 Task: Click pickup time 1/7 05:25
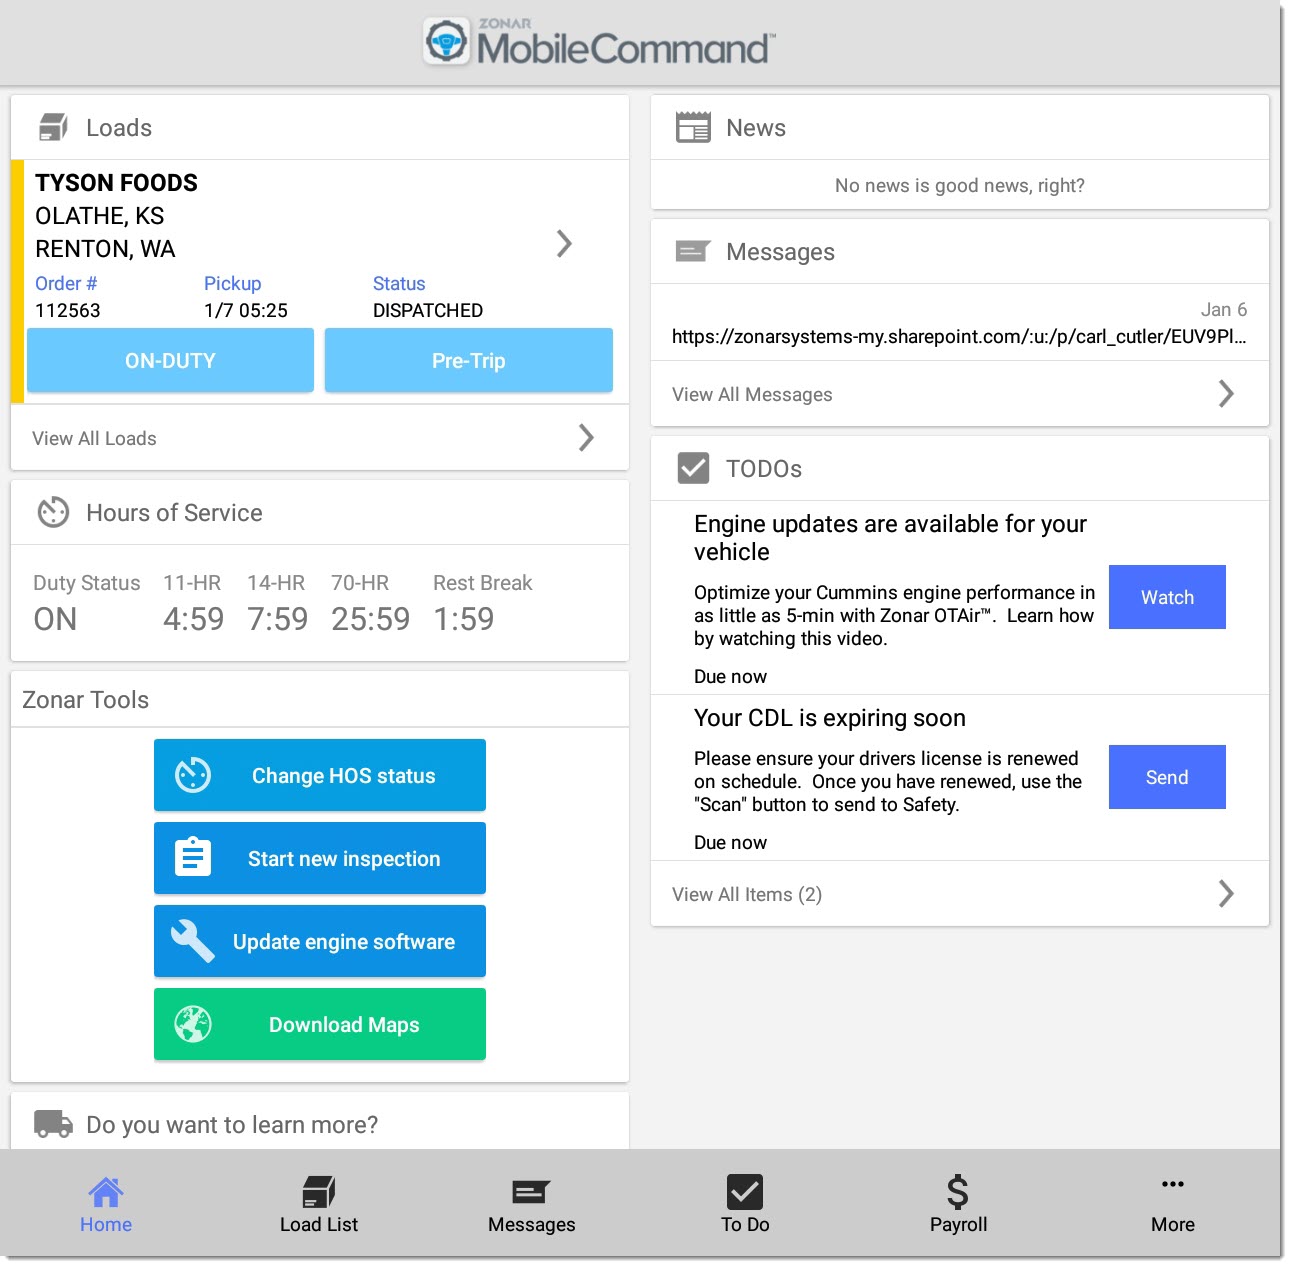(x=246, y=310)
